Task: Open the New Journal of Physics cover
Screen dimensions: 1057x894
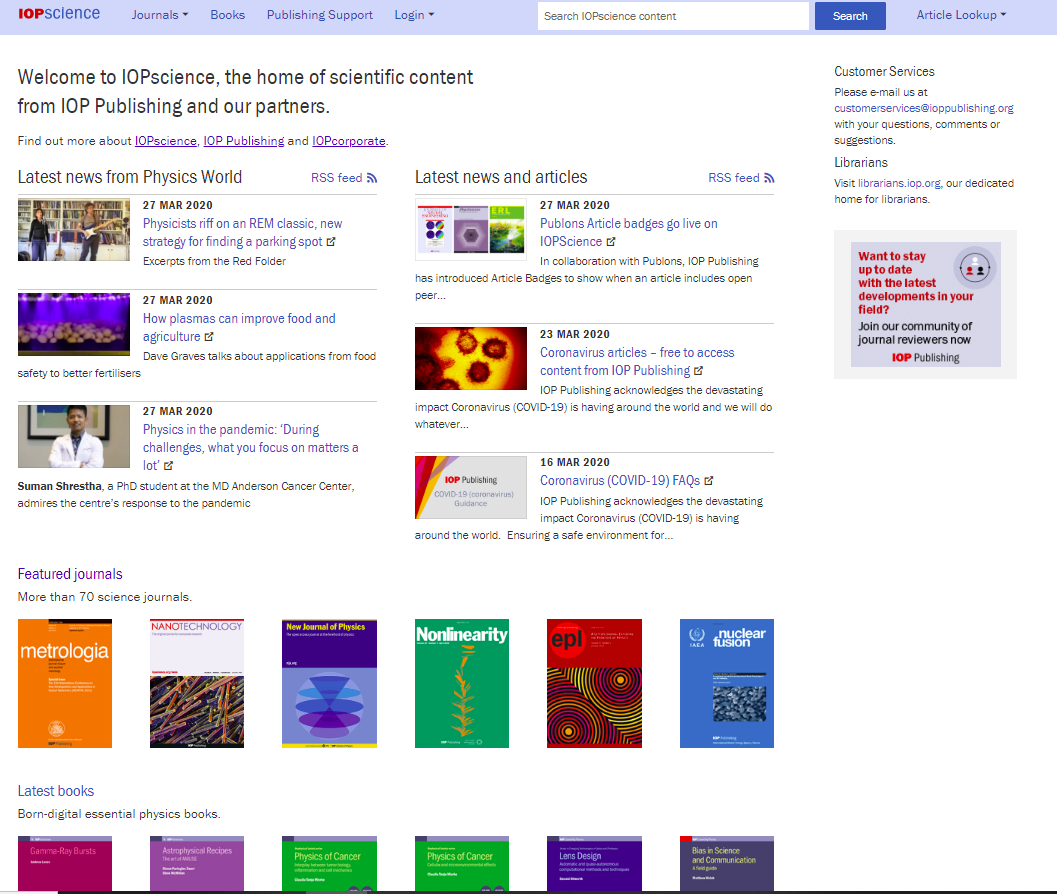Action: [329, 684]
